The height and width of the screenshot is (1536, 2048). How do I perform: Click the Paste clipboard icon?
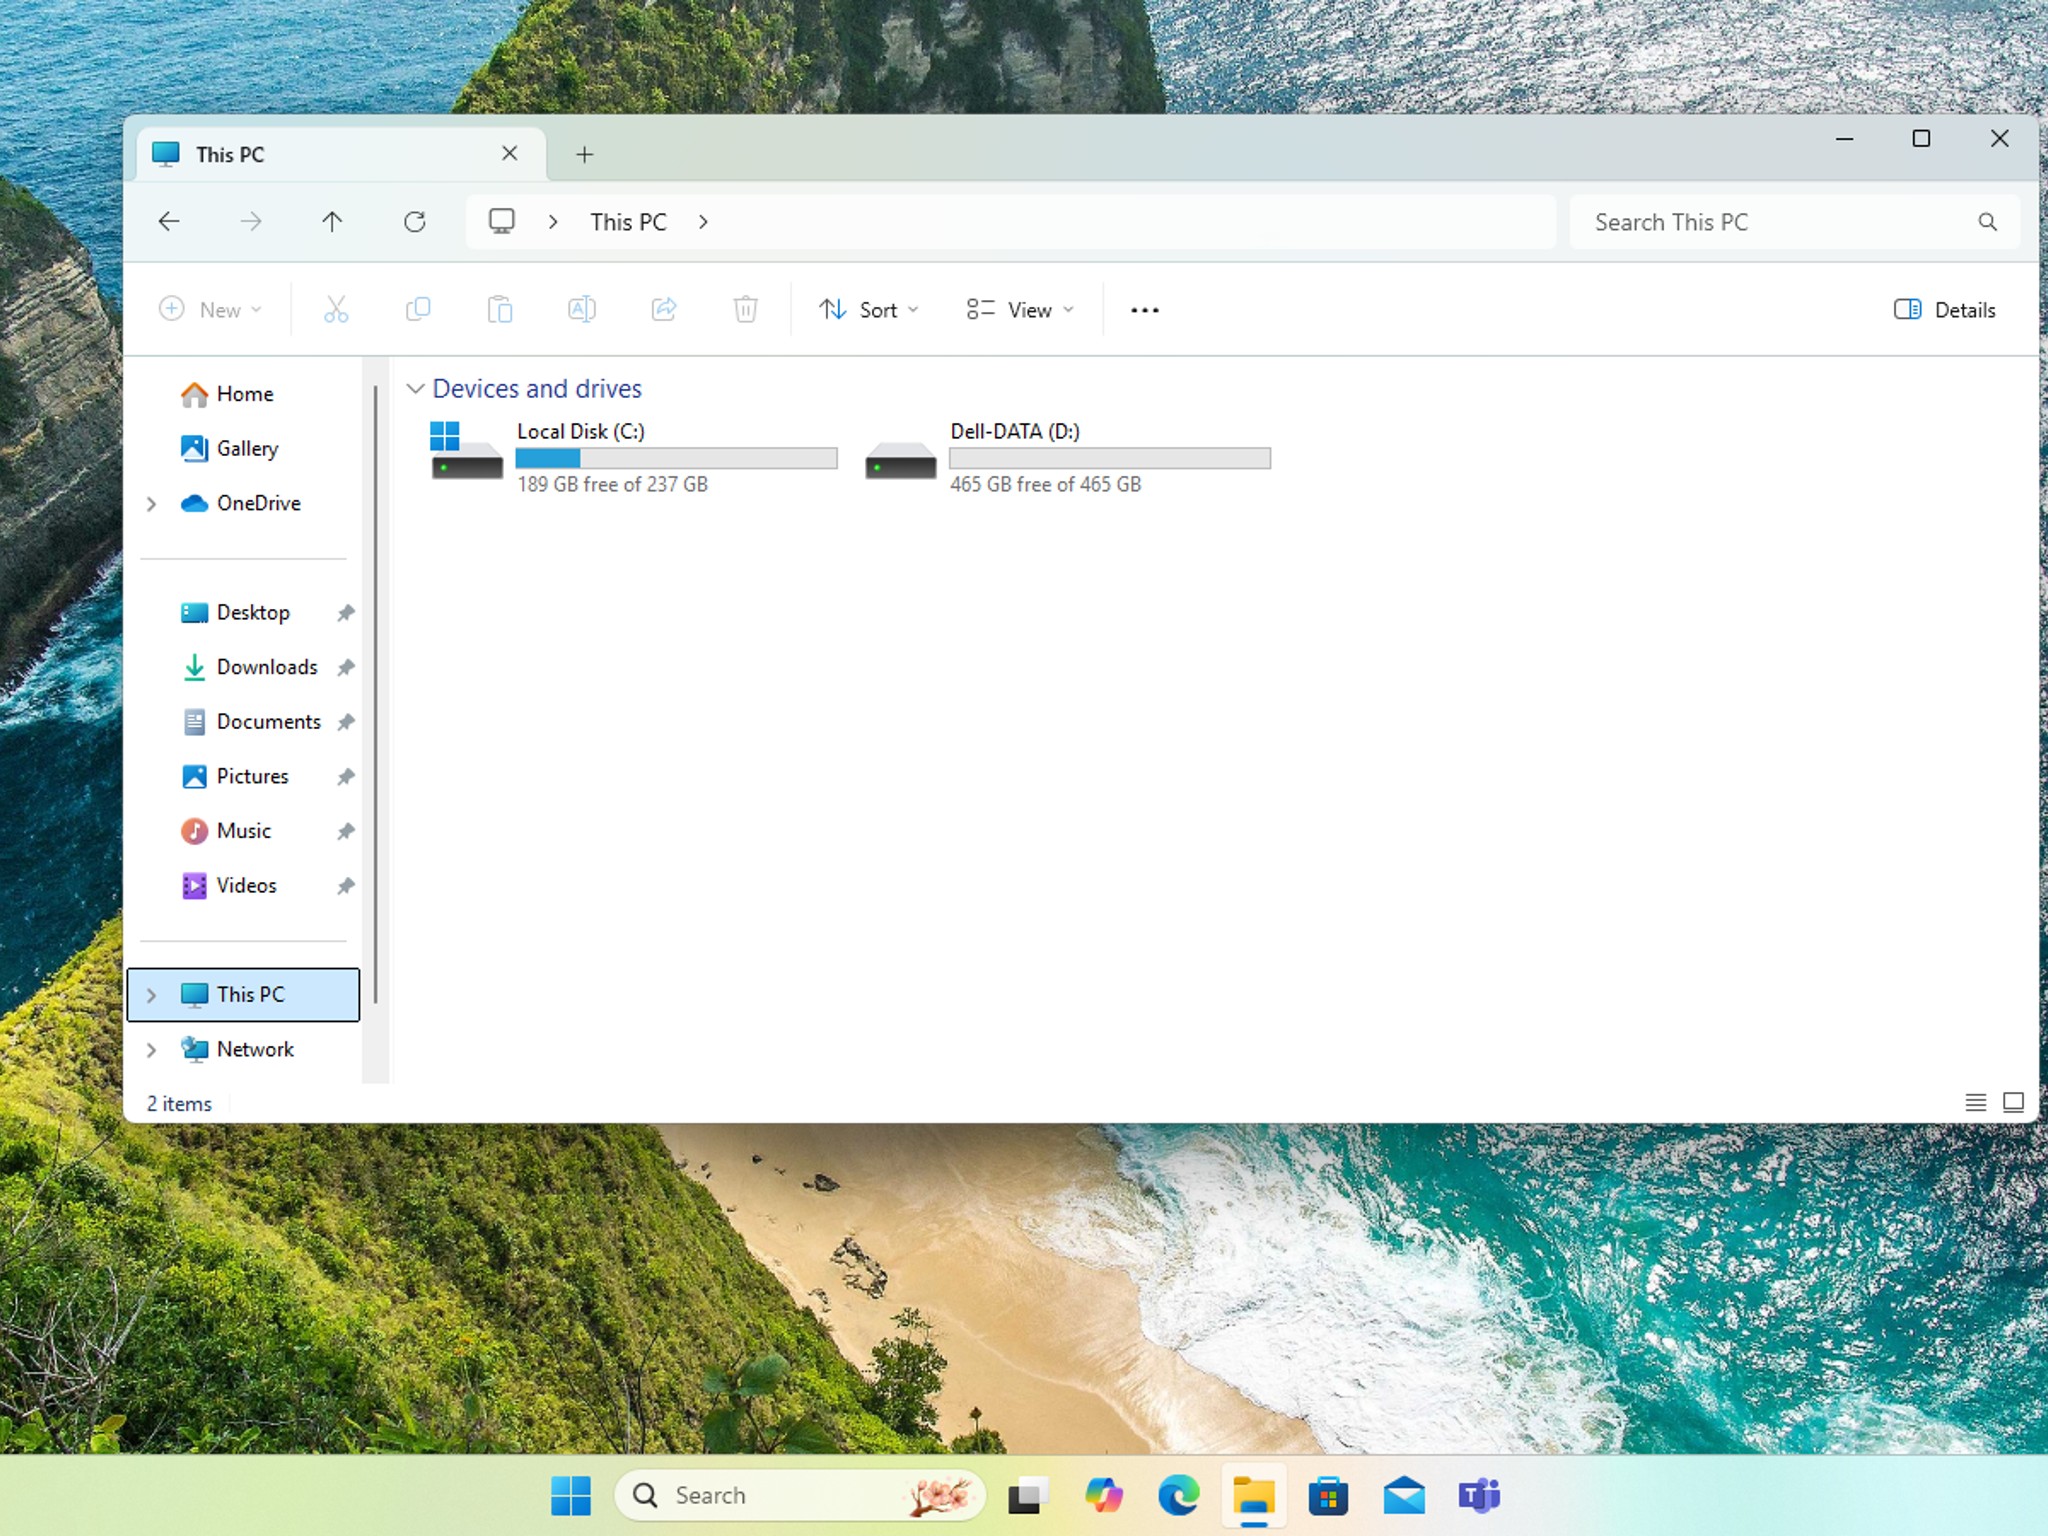[500, 310]
